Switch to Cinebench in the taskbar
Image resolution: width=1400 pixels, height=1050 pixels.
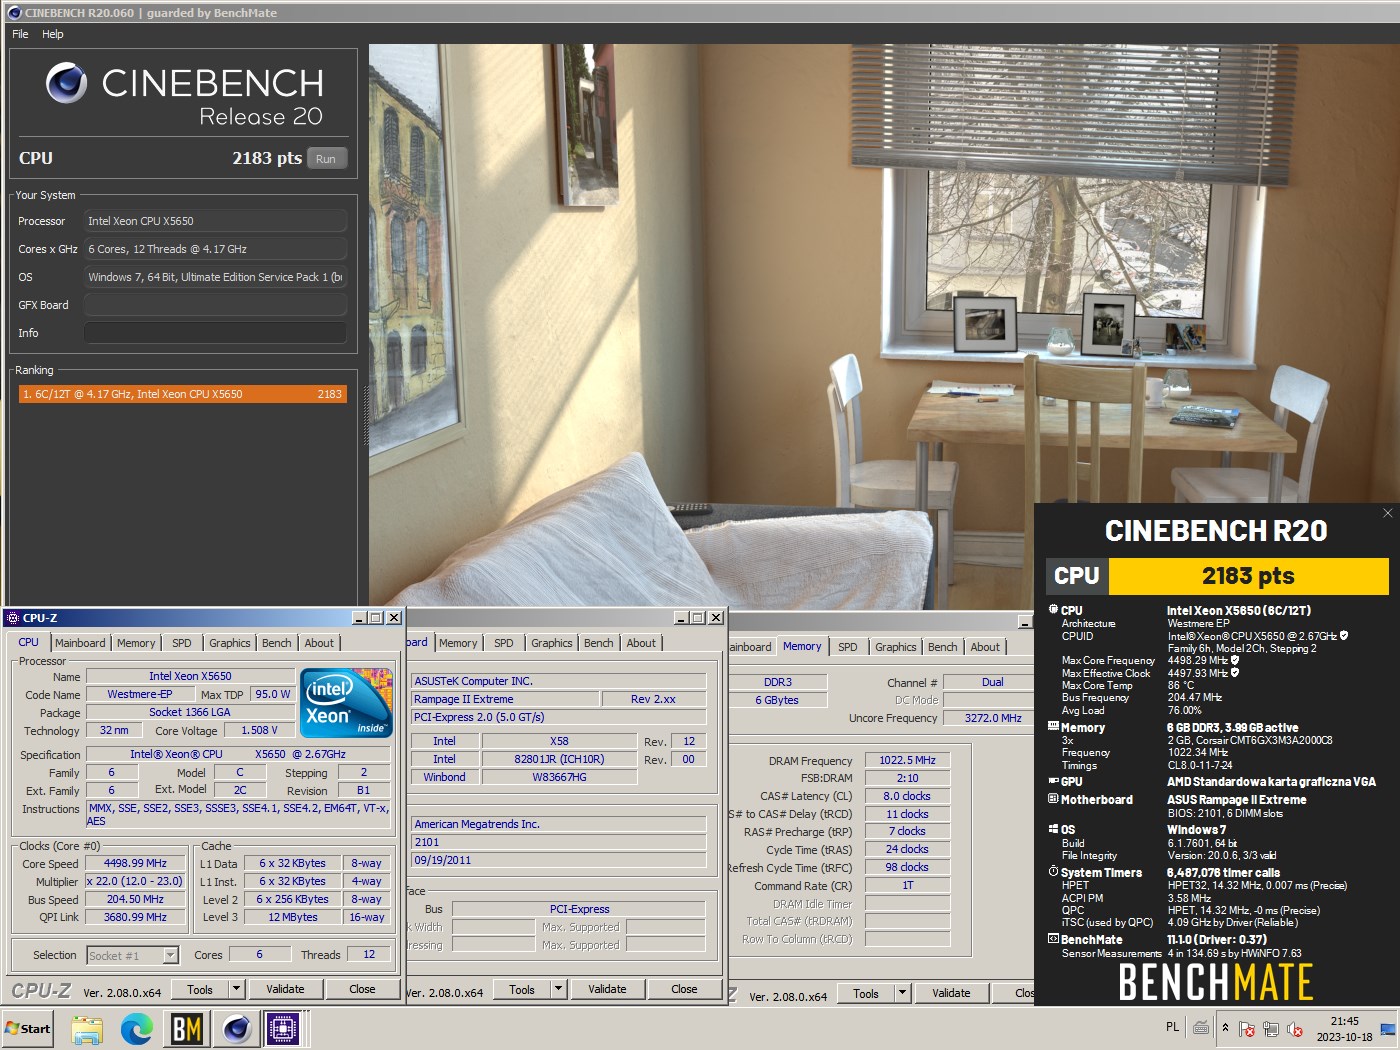click(x=237, y=1028)
